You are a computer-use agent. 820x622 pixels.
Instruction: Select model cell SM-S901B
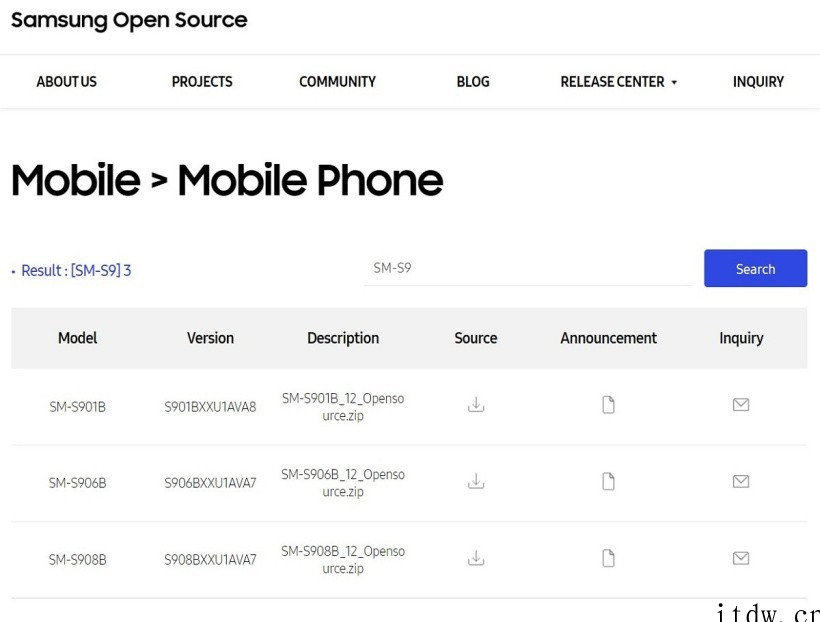pyautogui.click(x=77, y=406)
